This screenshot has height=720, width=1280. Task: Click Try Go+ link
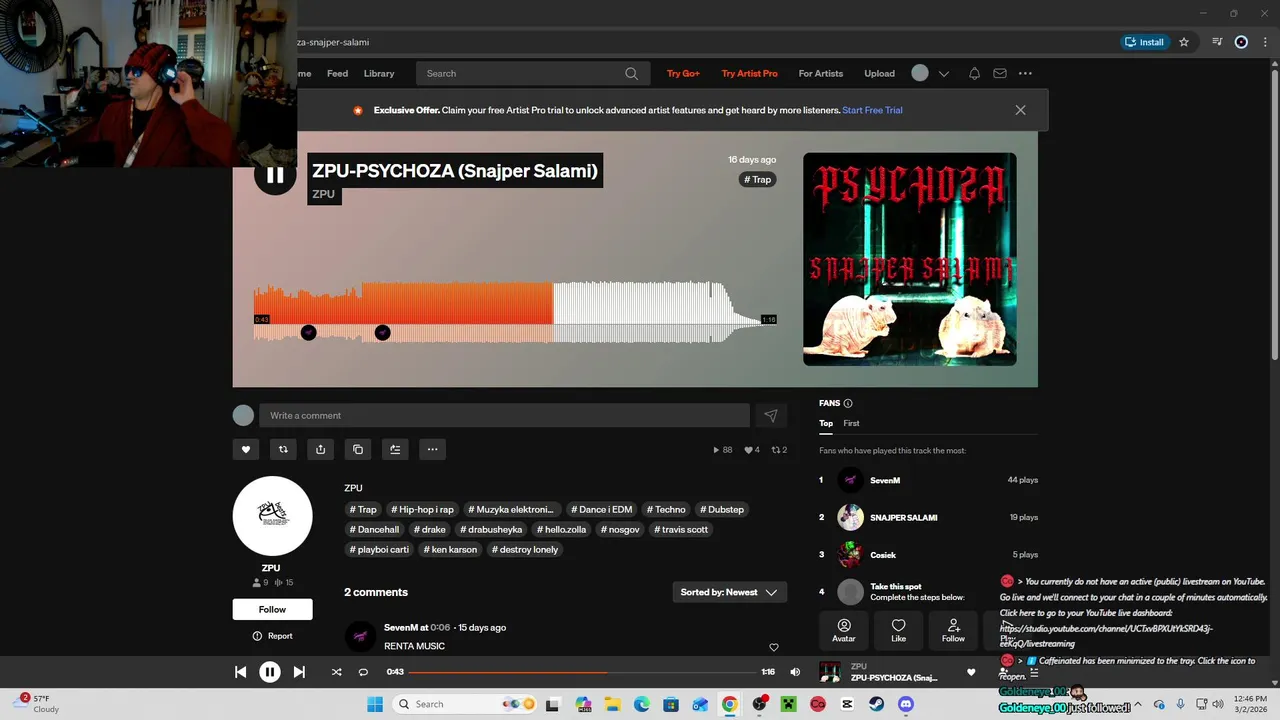pyautogui.click(x=683, y=73)
